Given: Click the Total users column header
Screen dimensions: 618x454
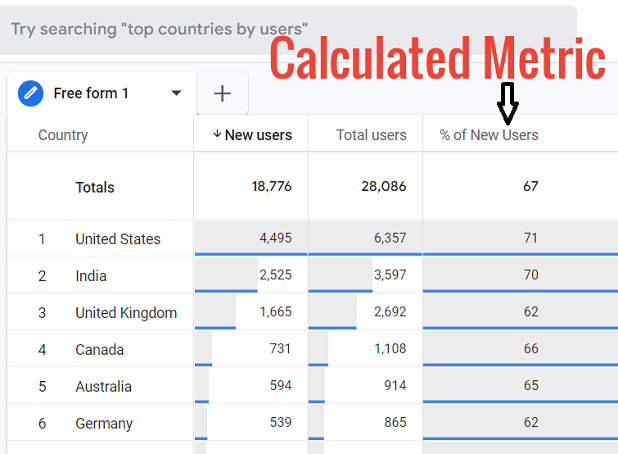Looking at the screenshot, I should (x=371, y=135).
